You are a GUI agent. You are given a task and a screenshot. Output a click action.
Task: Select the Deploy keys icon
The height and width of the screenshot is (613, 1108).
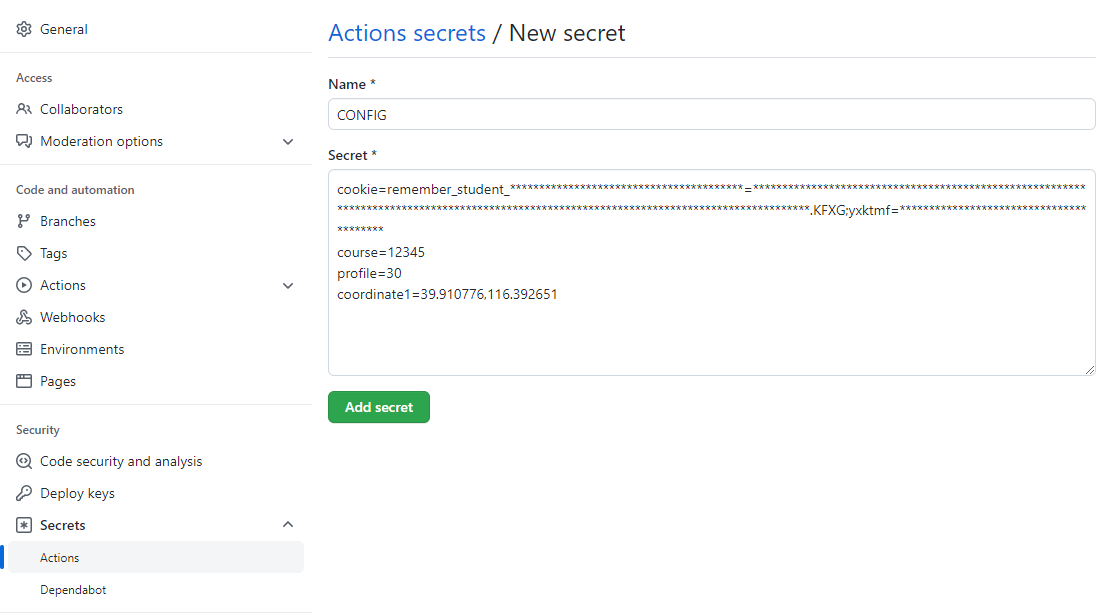(23, 493)
